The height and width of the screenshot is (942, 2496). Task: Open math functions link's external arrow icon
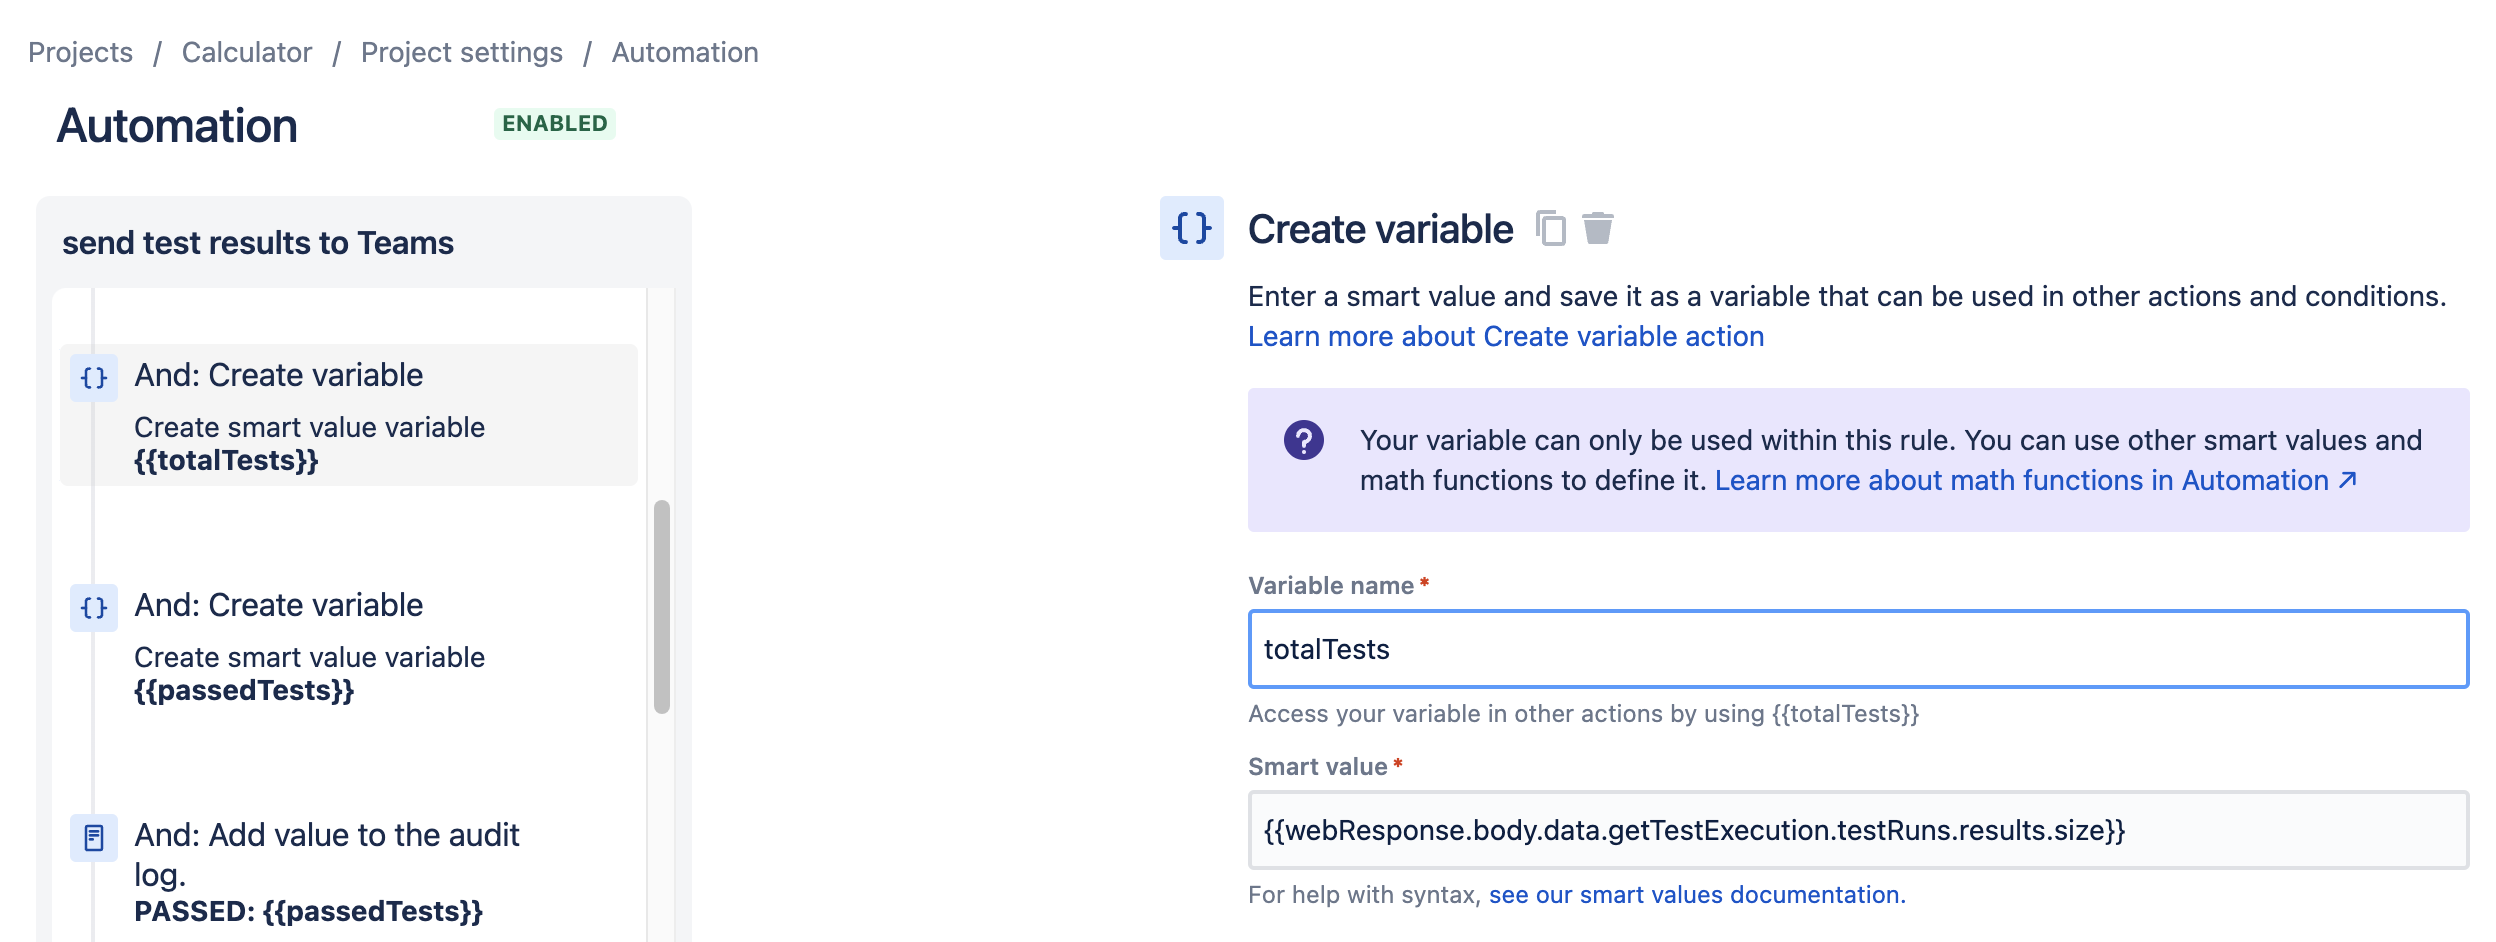(x=2348, y=480)
